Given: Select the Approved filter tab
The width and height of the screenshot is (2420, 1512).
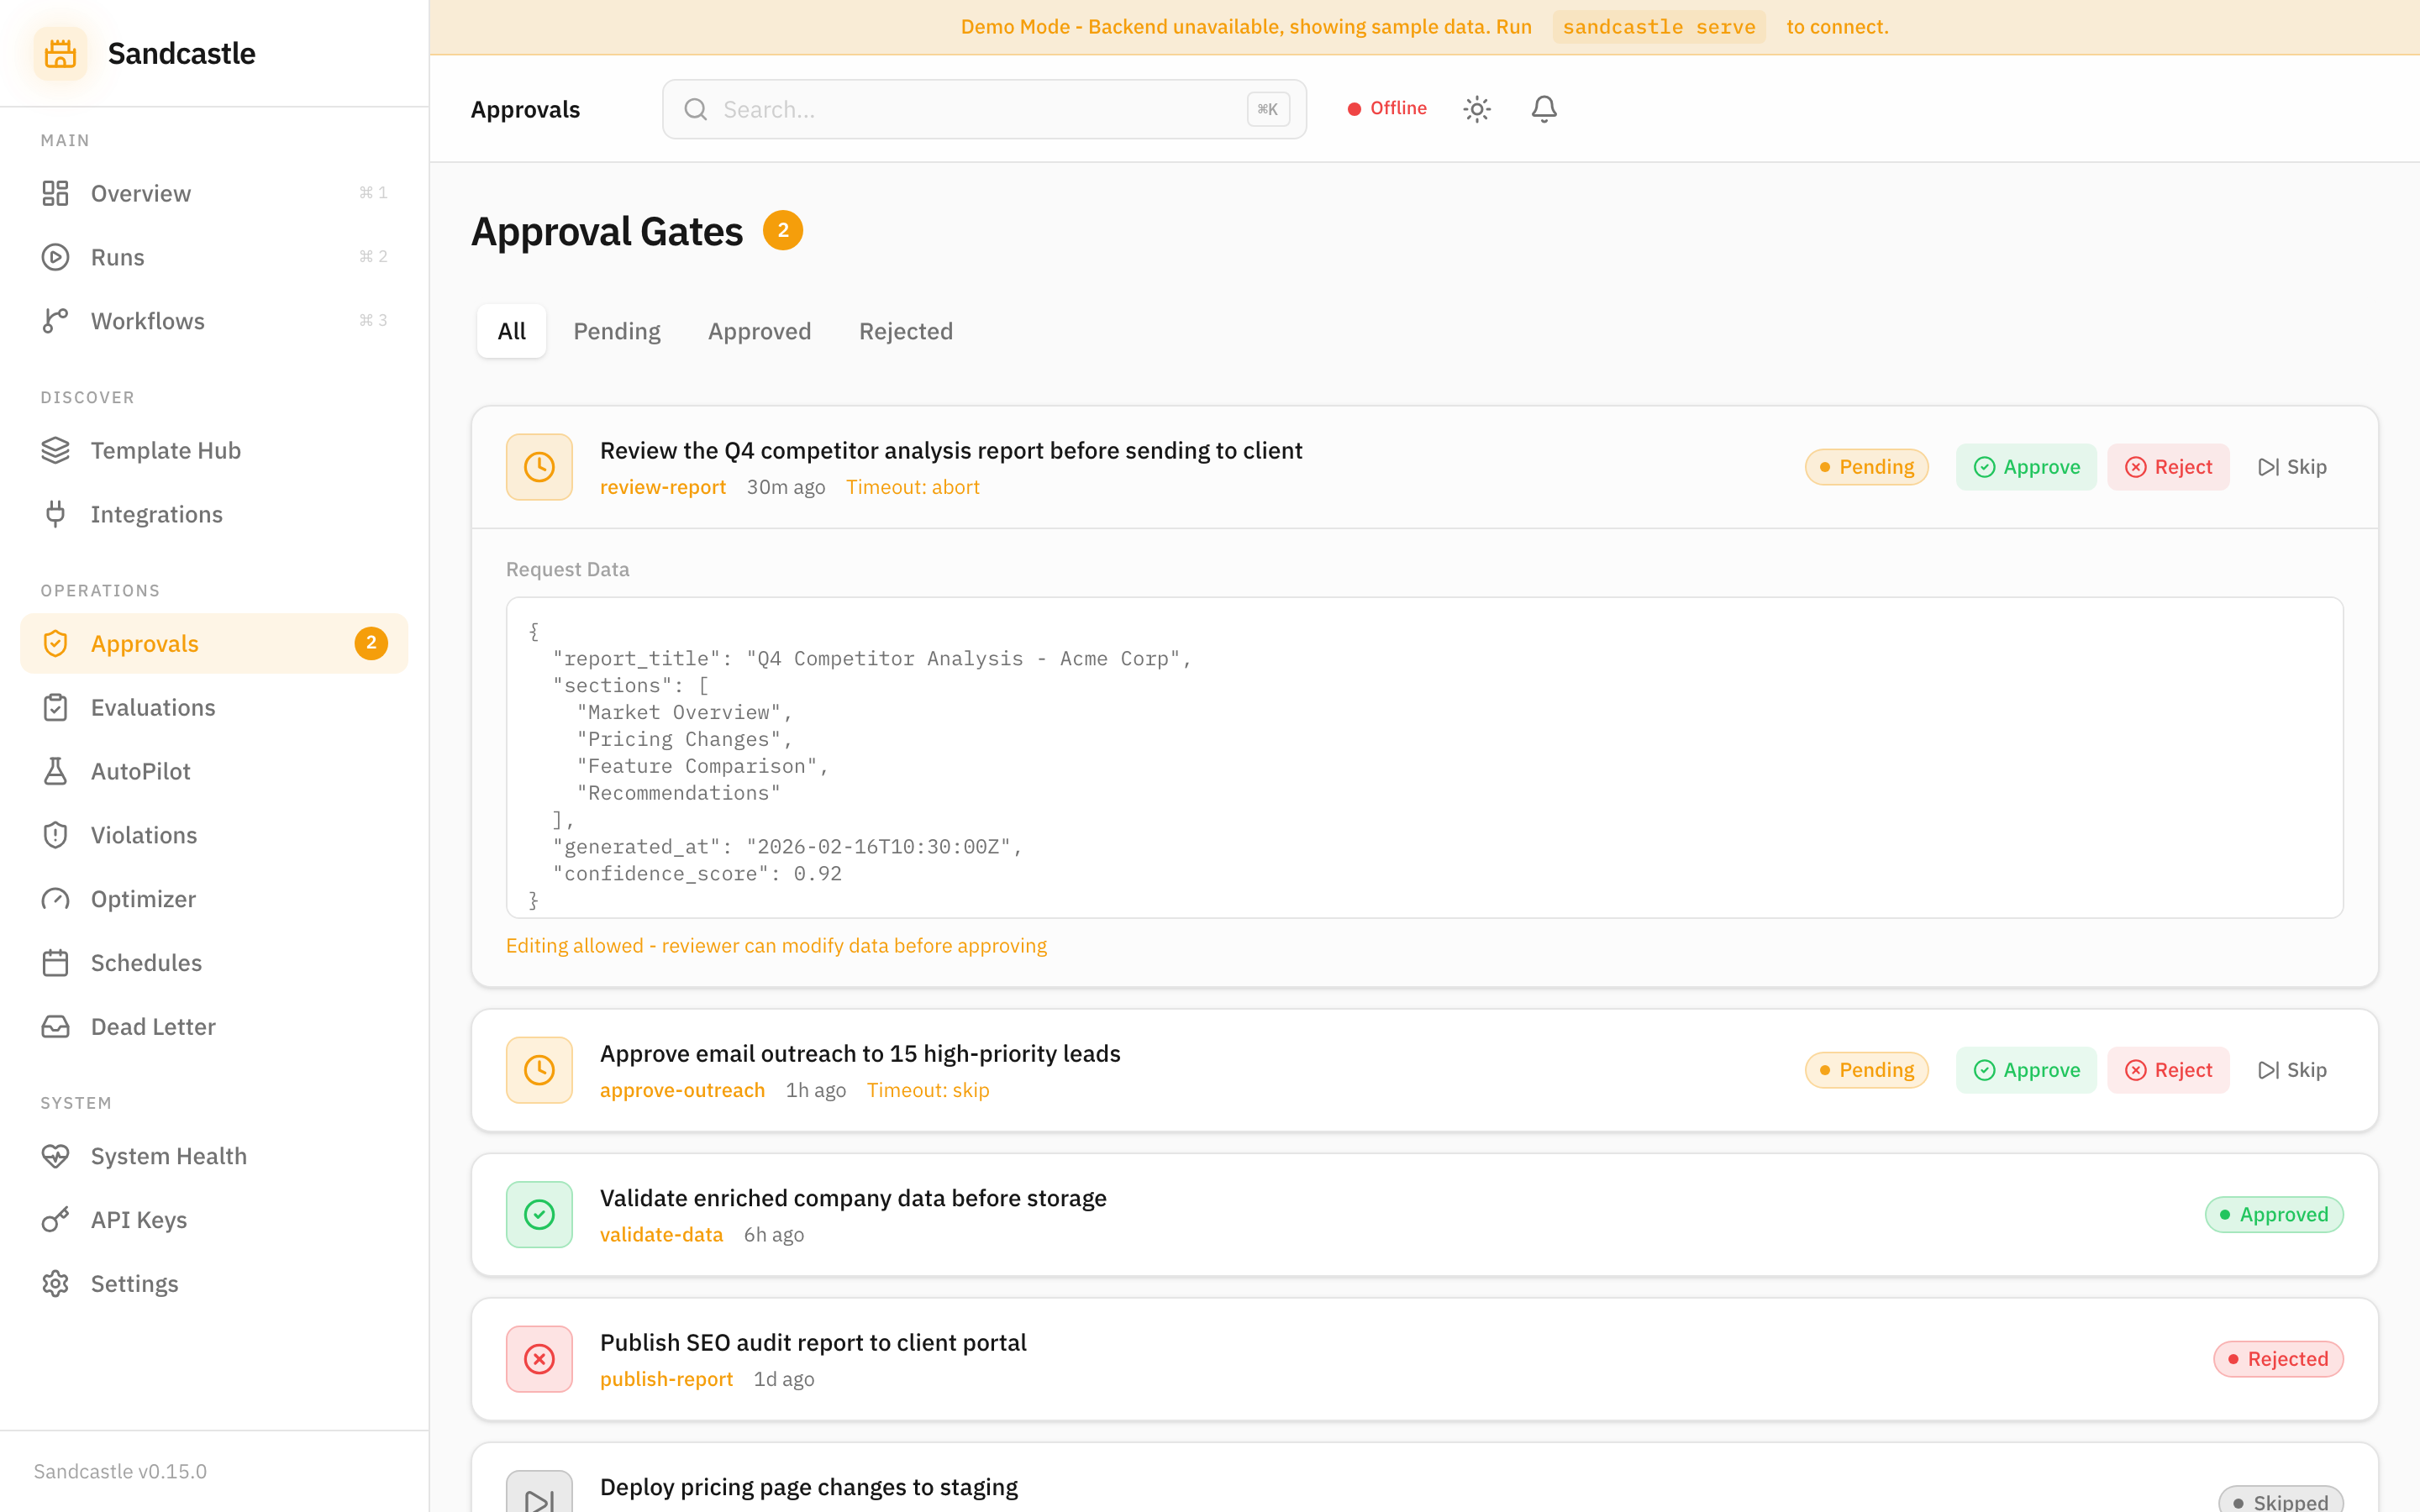Looking at the screenshot, I should [x=759, y=331].
